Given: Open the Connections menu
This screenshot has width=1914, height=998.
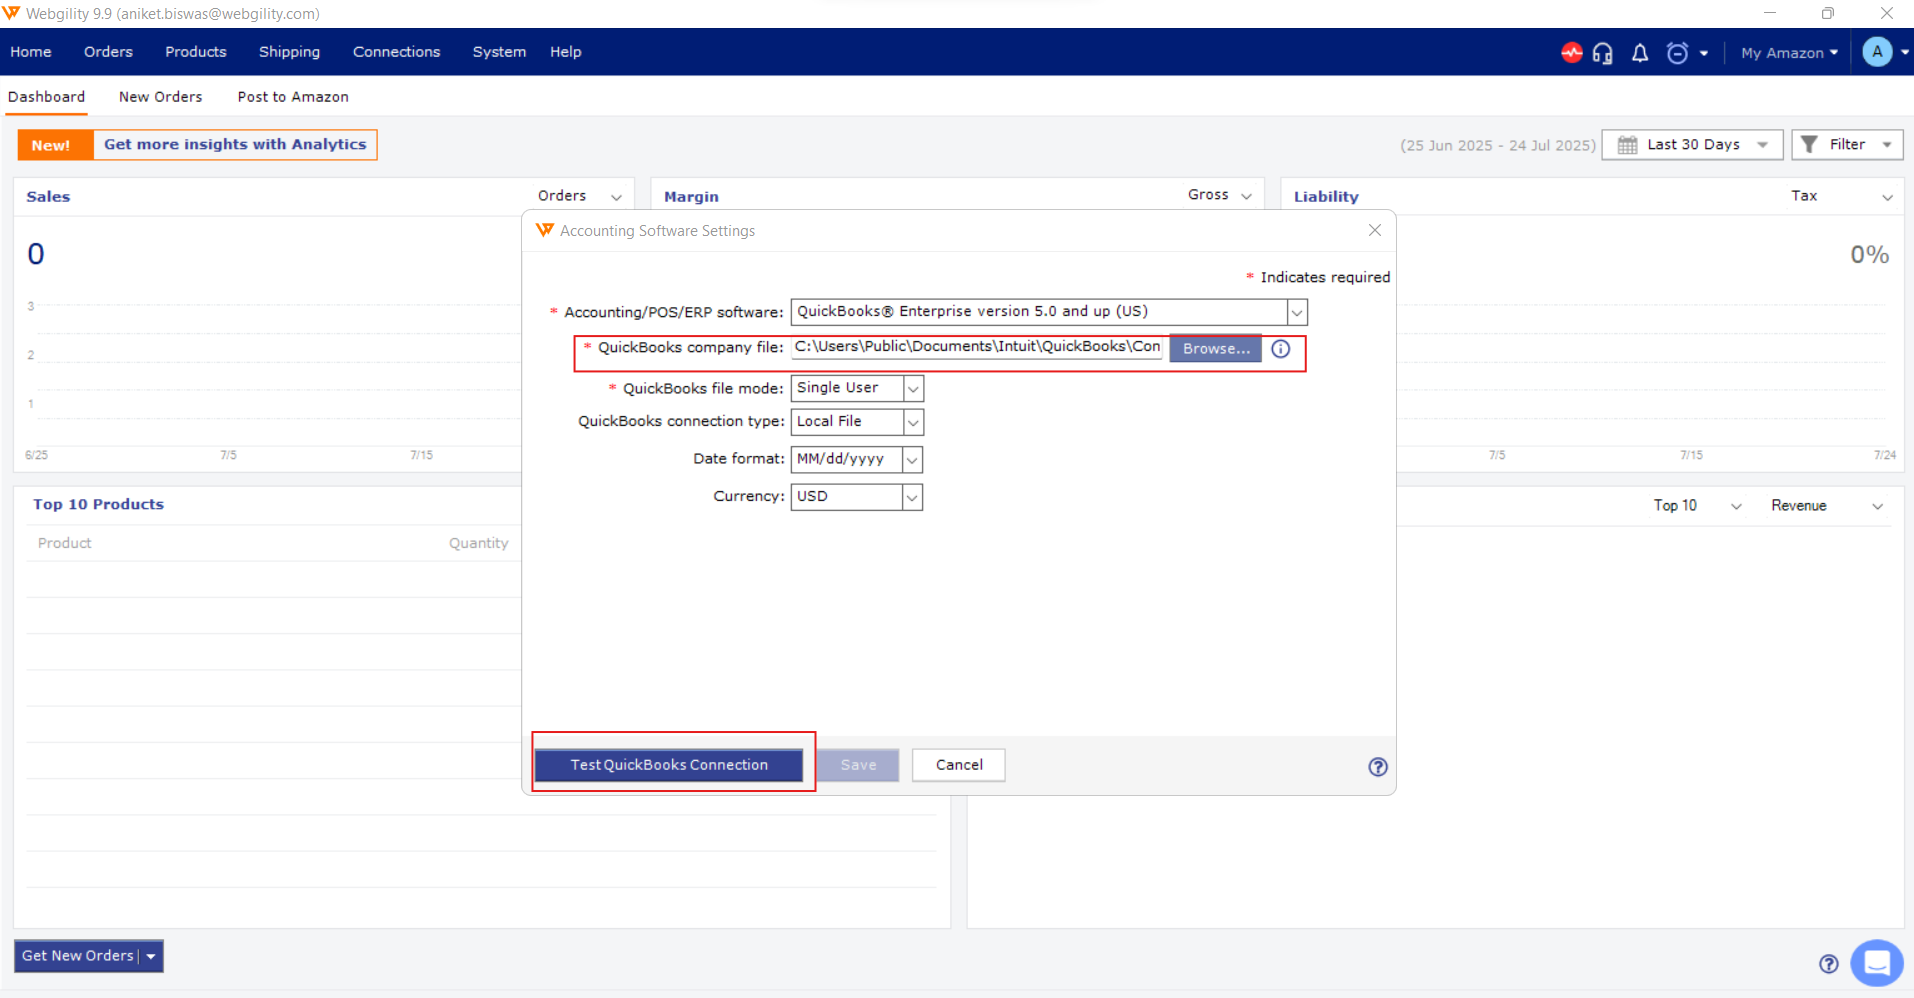Looking at the screenshot, I should click(396, 52).
